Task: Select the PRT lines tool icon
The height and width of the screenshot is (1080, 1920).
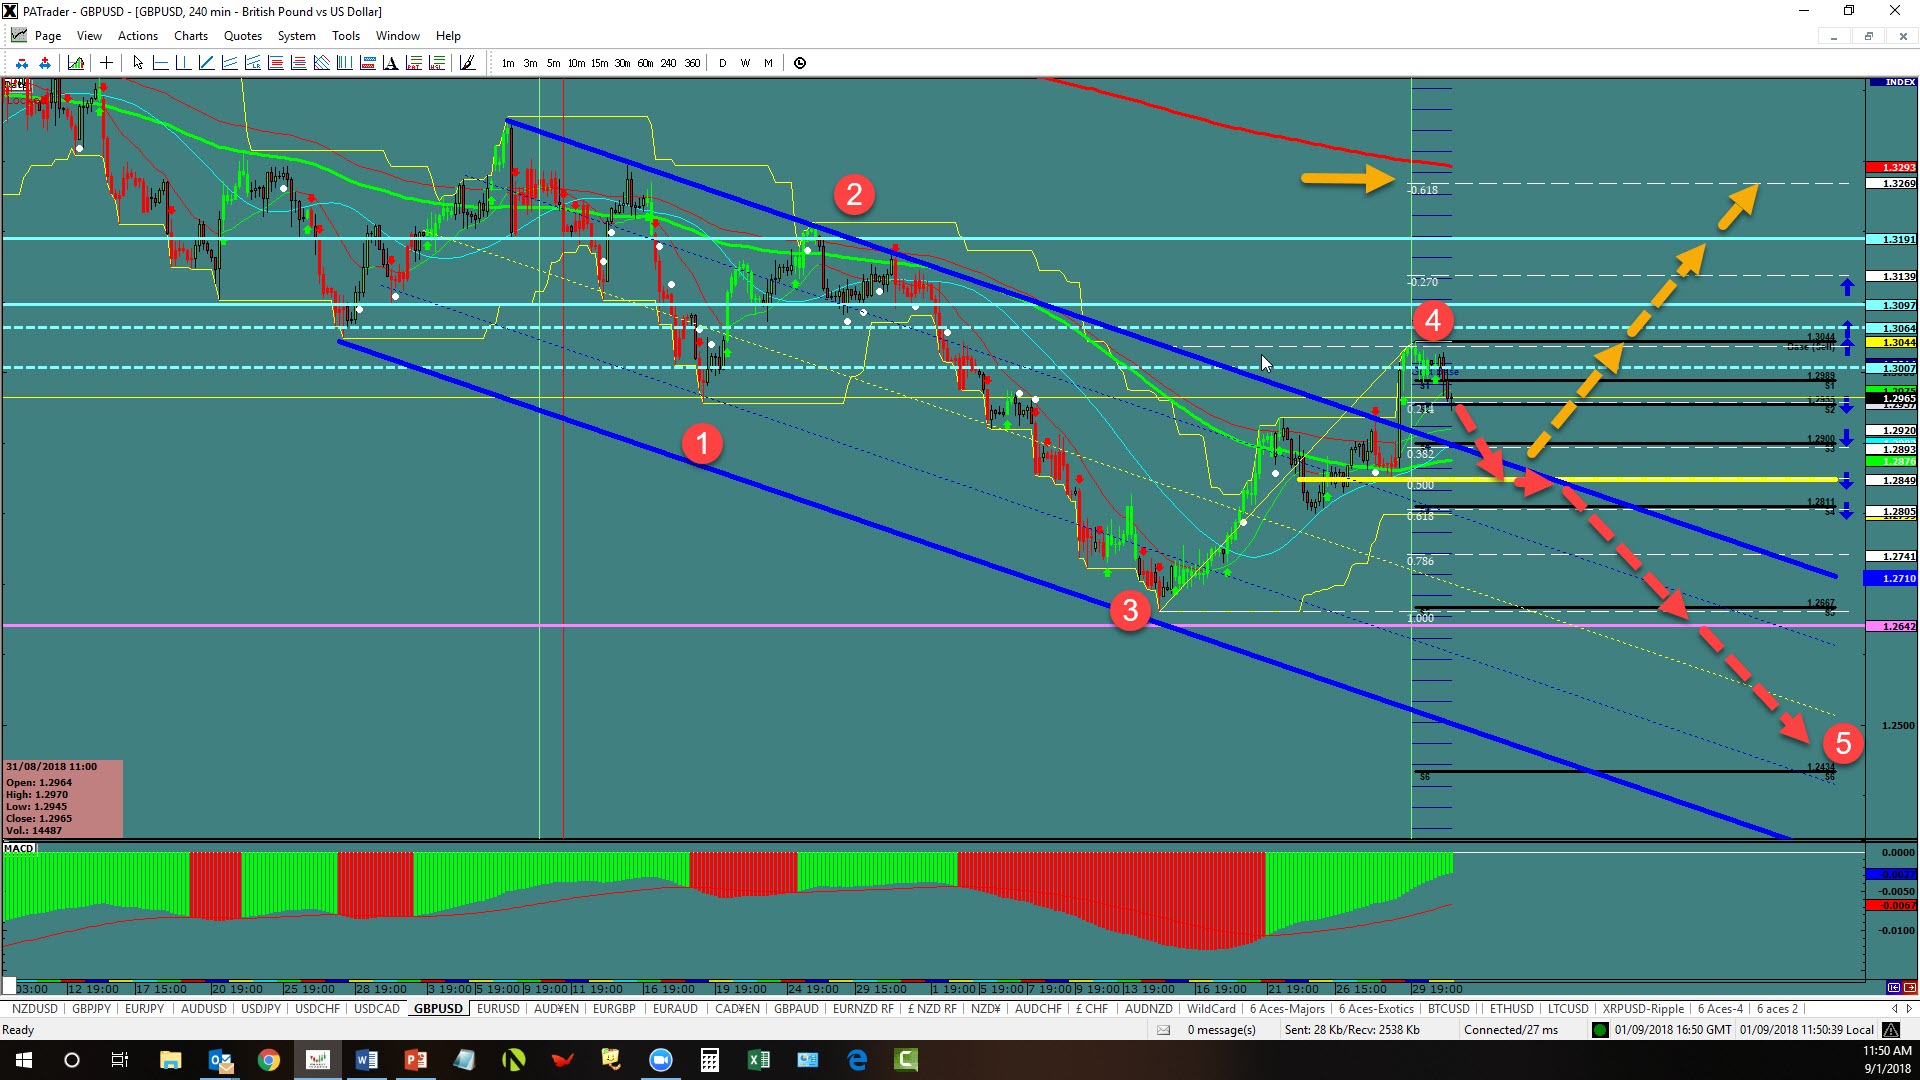Action: (x=414, y=63)
